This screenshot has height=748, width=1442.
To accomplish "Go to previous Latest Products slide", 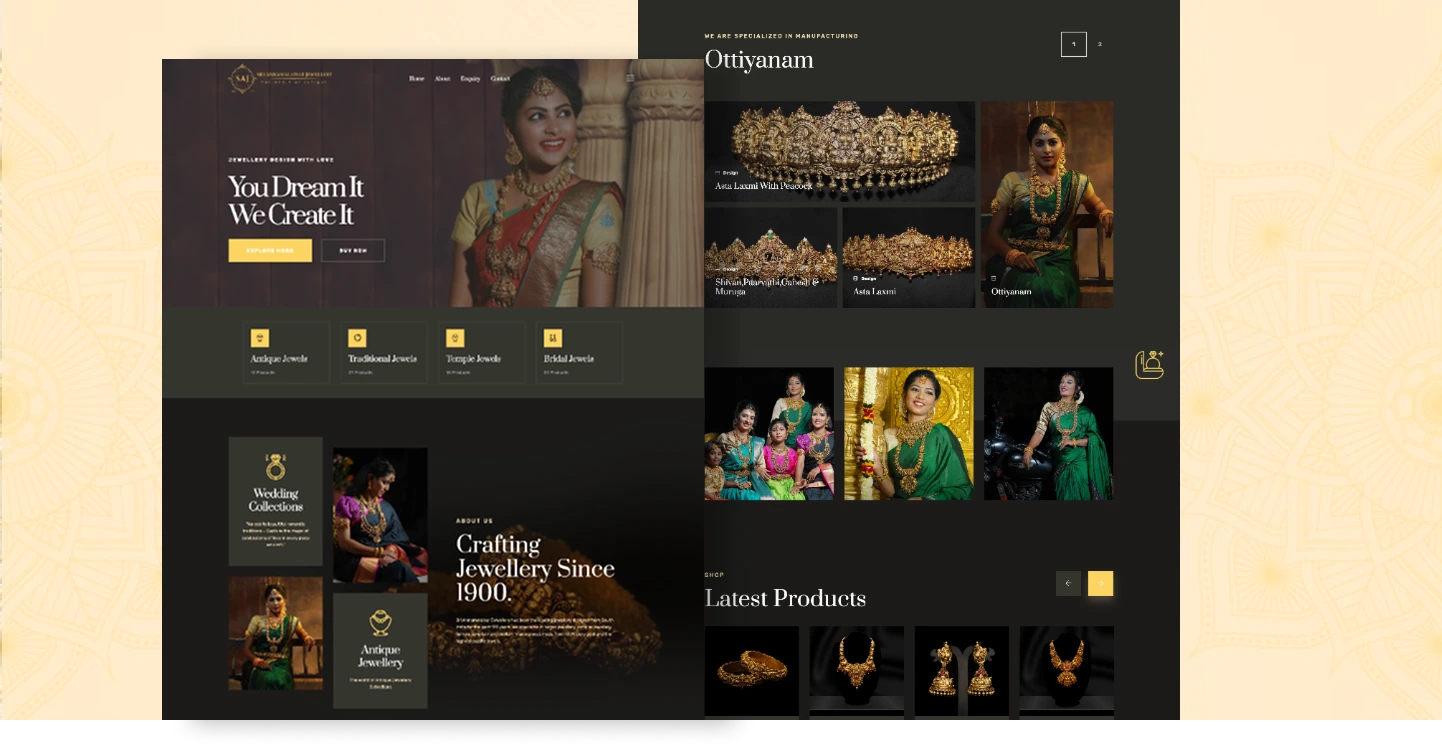I will tap(1068, 583).
